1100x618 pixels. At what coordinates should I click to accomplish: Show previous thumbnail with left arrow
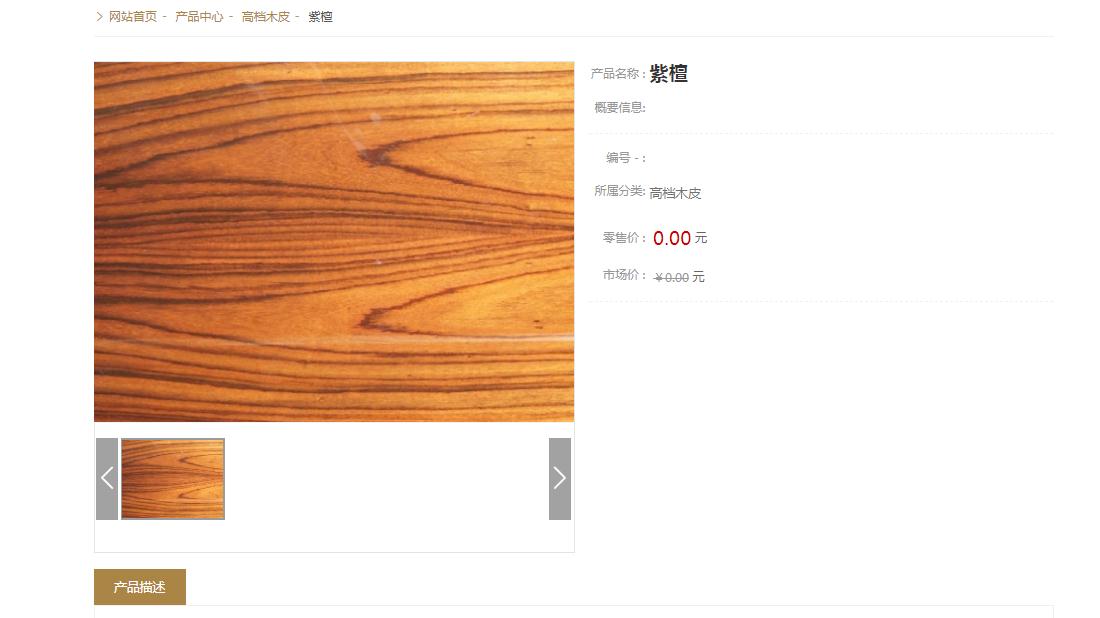click(107, 478)
